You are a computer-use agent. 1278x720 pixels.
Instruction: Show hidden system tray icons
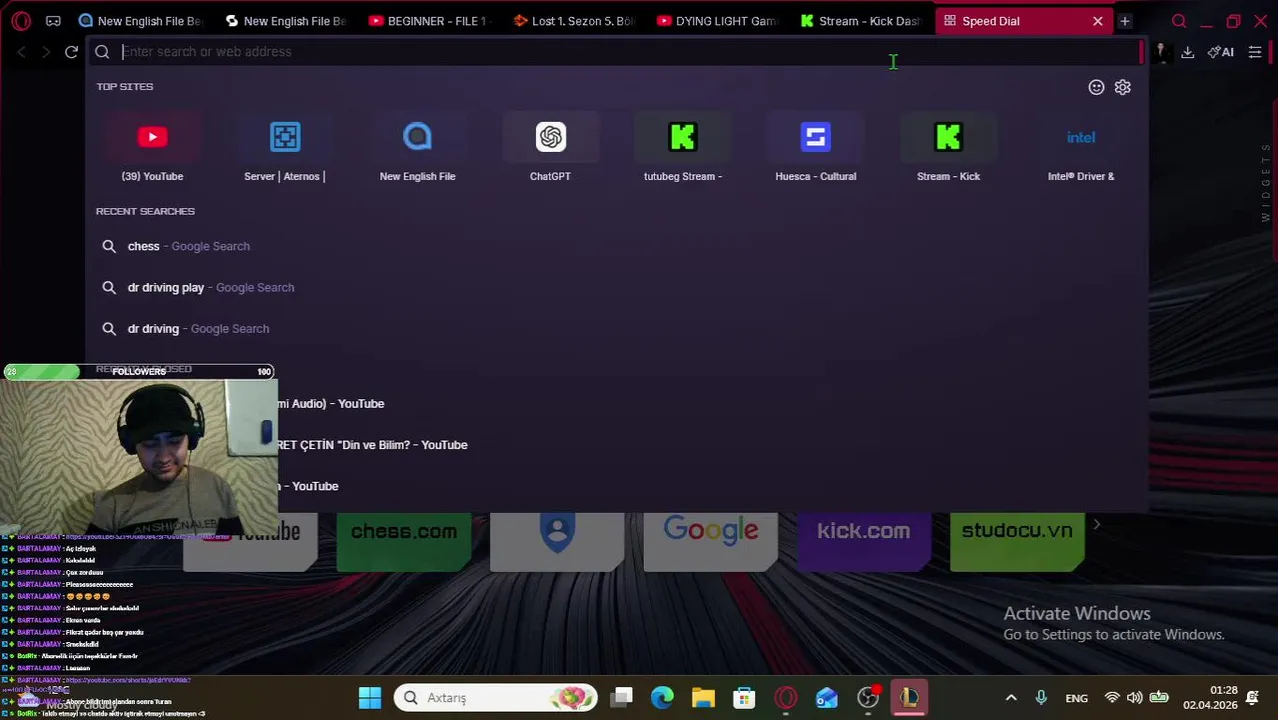(1011, 698)
